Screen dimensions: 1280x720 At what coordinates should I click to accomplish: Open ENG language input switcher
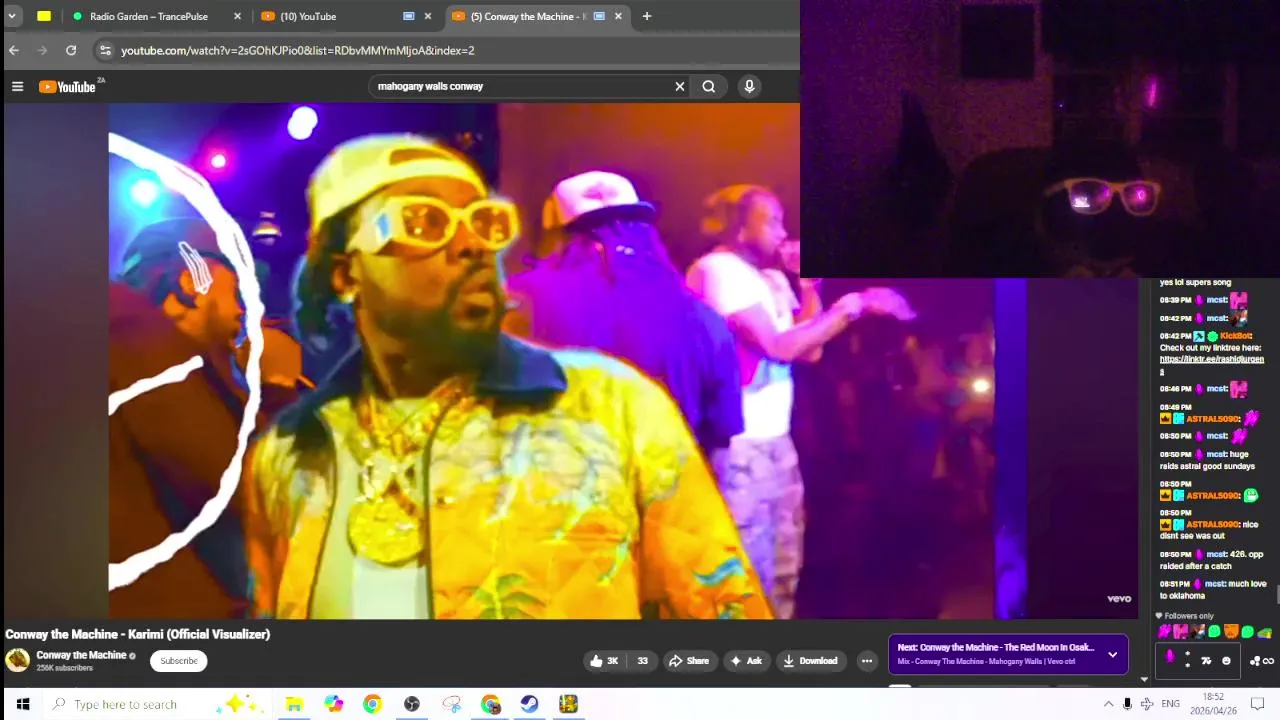tap(1170, 704)
